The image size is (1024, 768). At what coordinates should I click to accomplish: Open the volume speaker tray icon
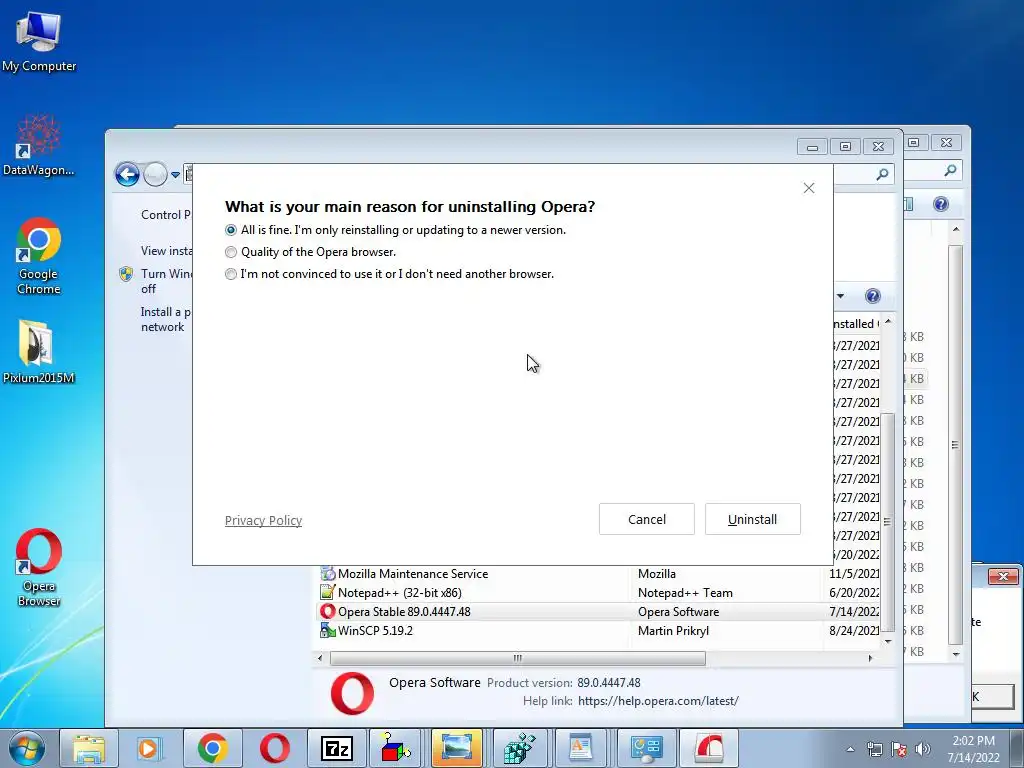923,749
